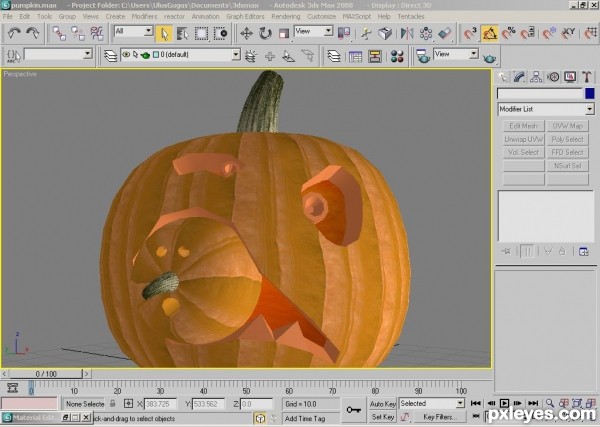
Task: Click the Redo arrow icon
Action: (33, 33)
